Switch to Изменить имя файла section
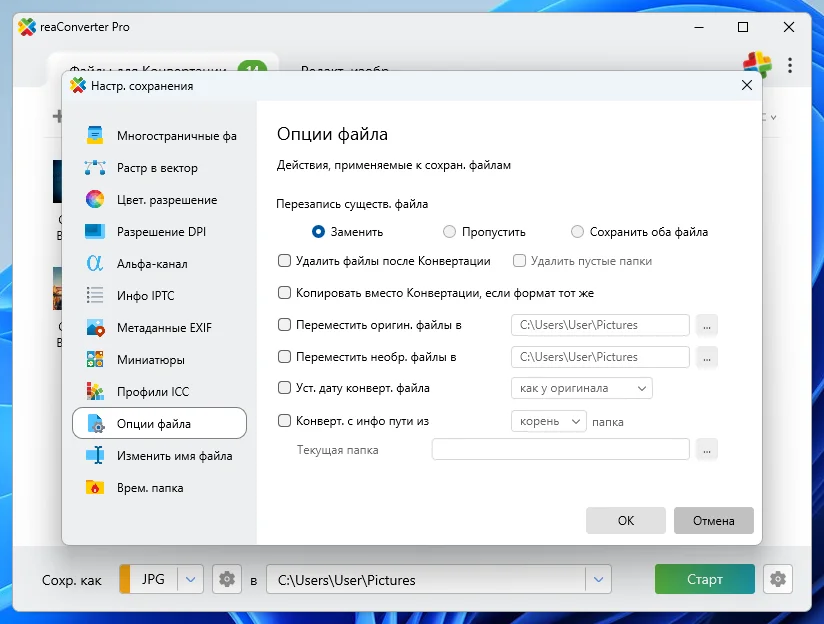The image size is (824, 624). (x=174, y=456)
